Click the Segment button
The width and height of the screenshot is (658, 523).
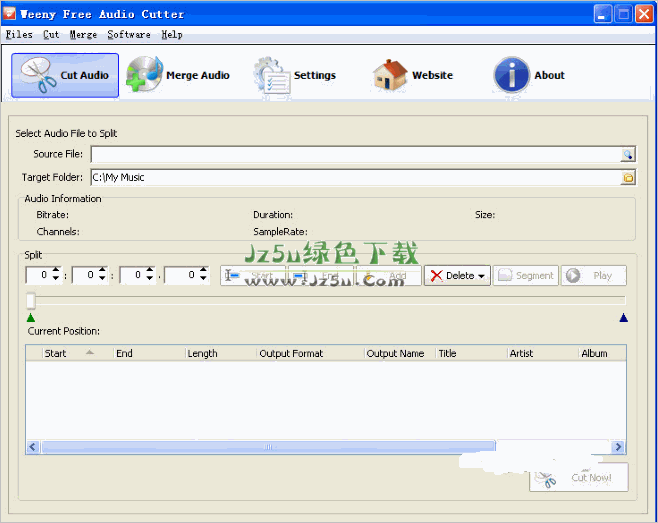pos(526,276)
